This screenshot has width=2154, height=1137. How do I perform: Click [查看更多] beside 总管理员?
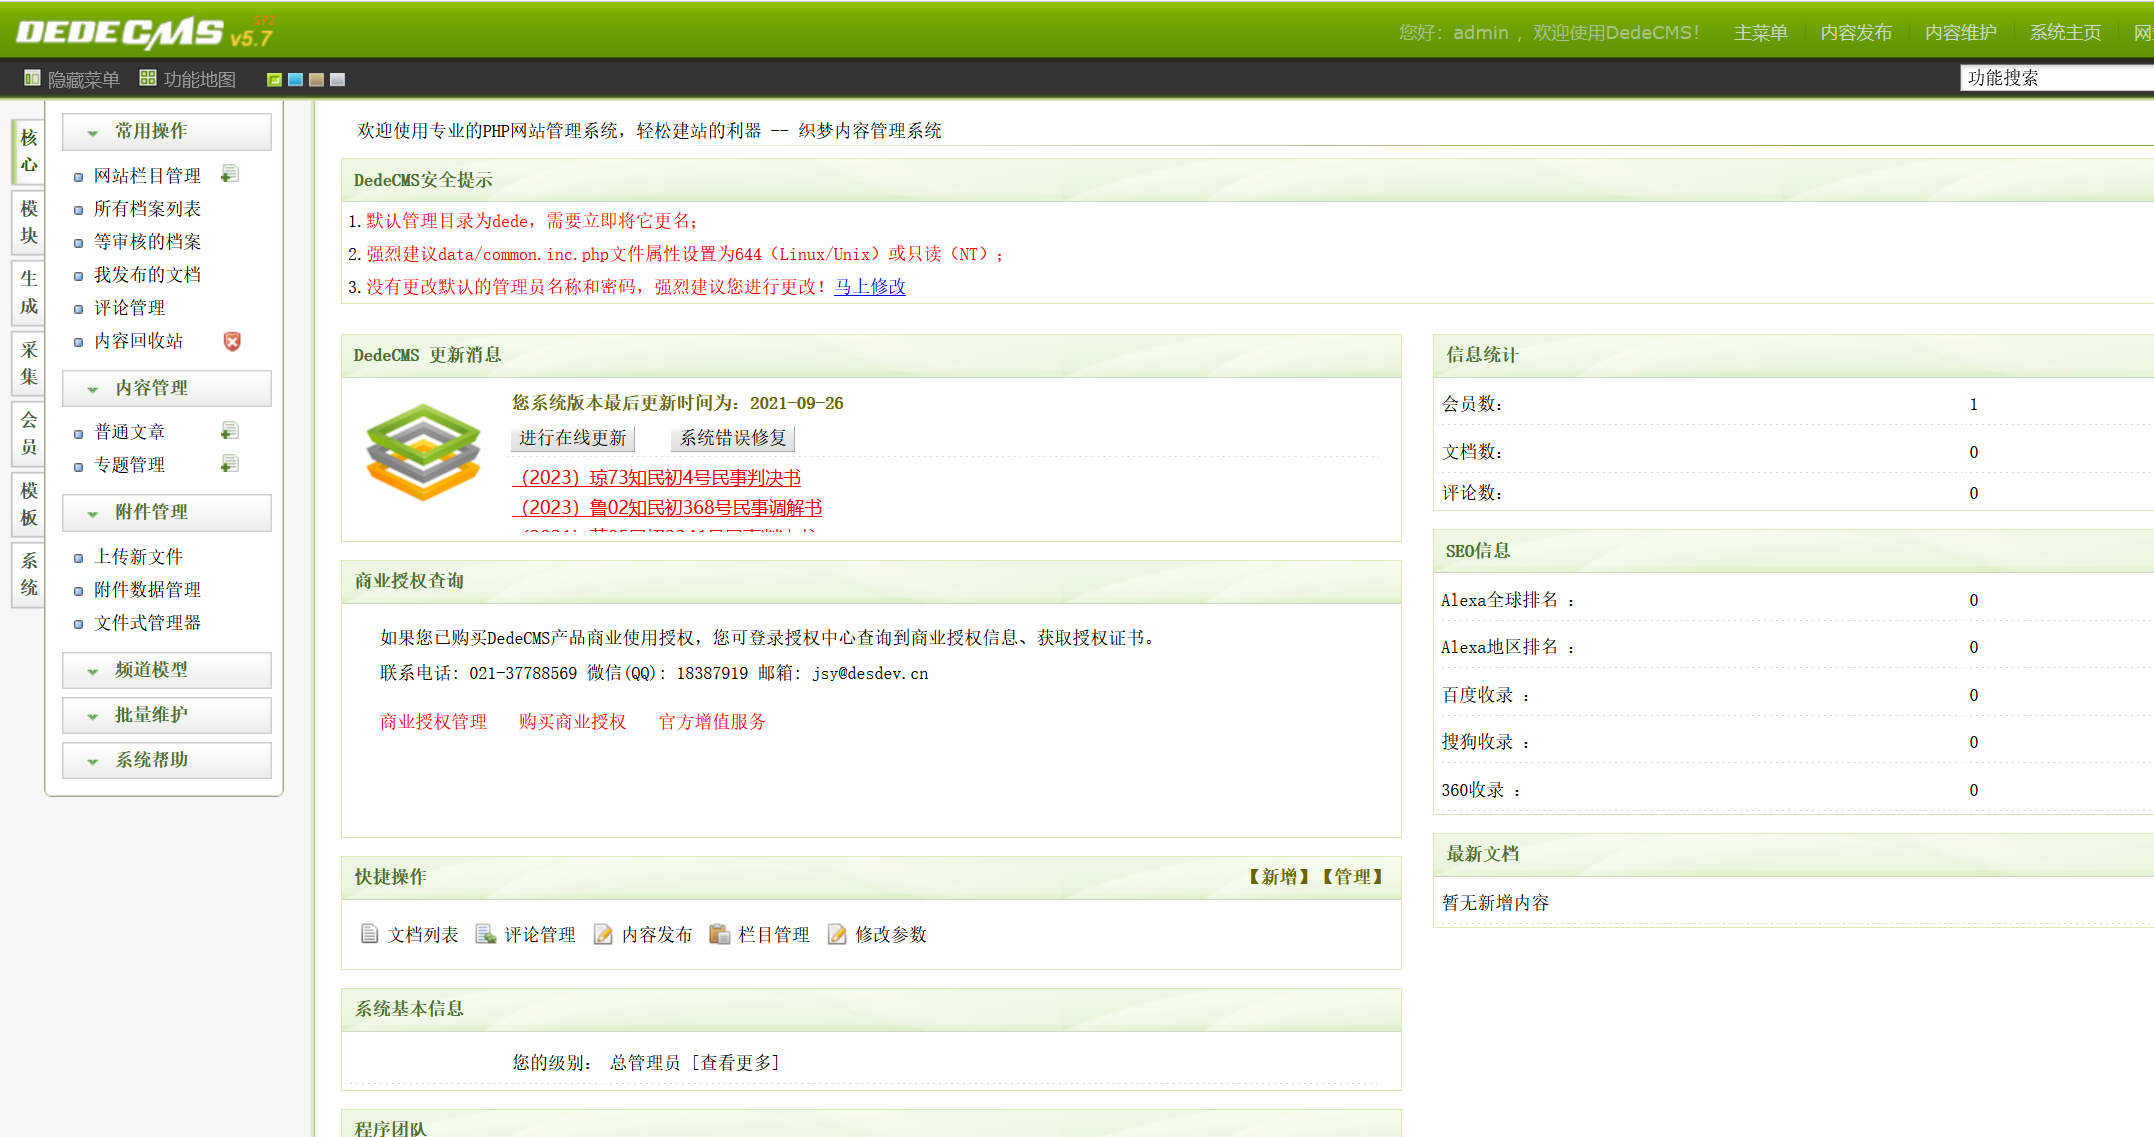pyautogui.click(x=735, y=1062)
